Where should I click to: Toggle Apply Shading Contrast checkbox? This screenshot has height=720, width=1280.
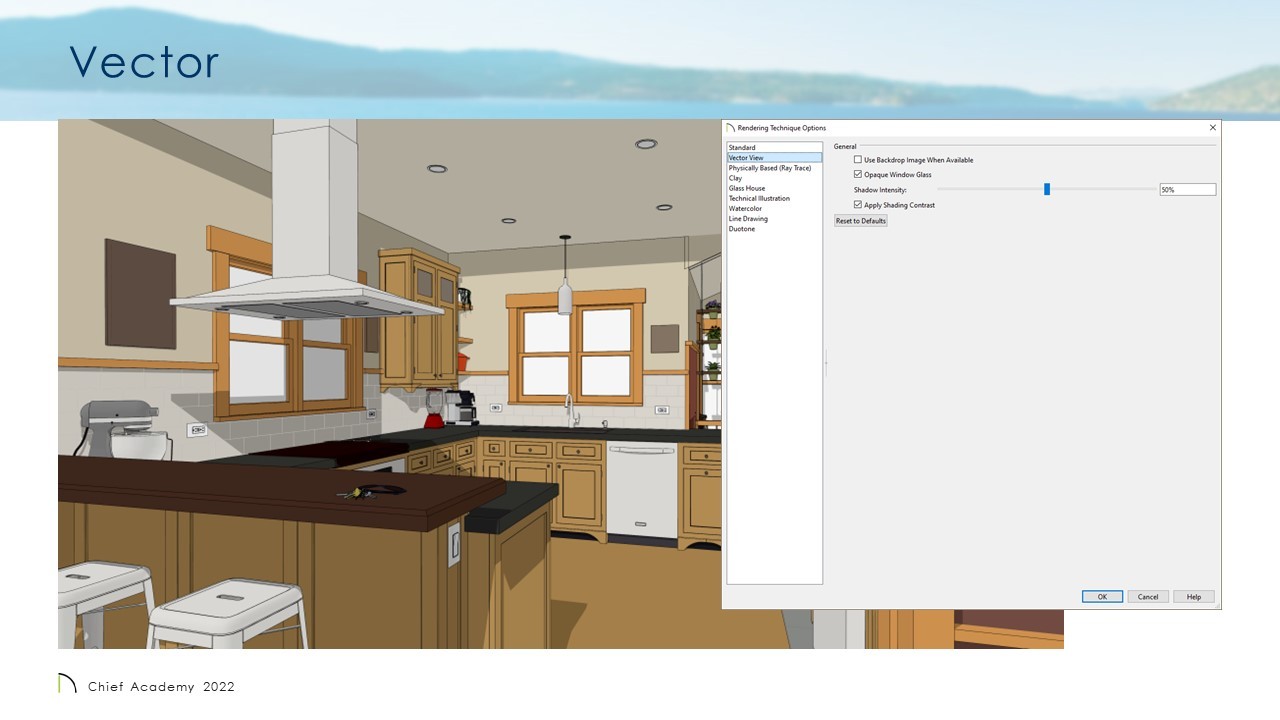858,205
